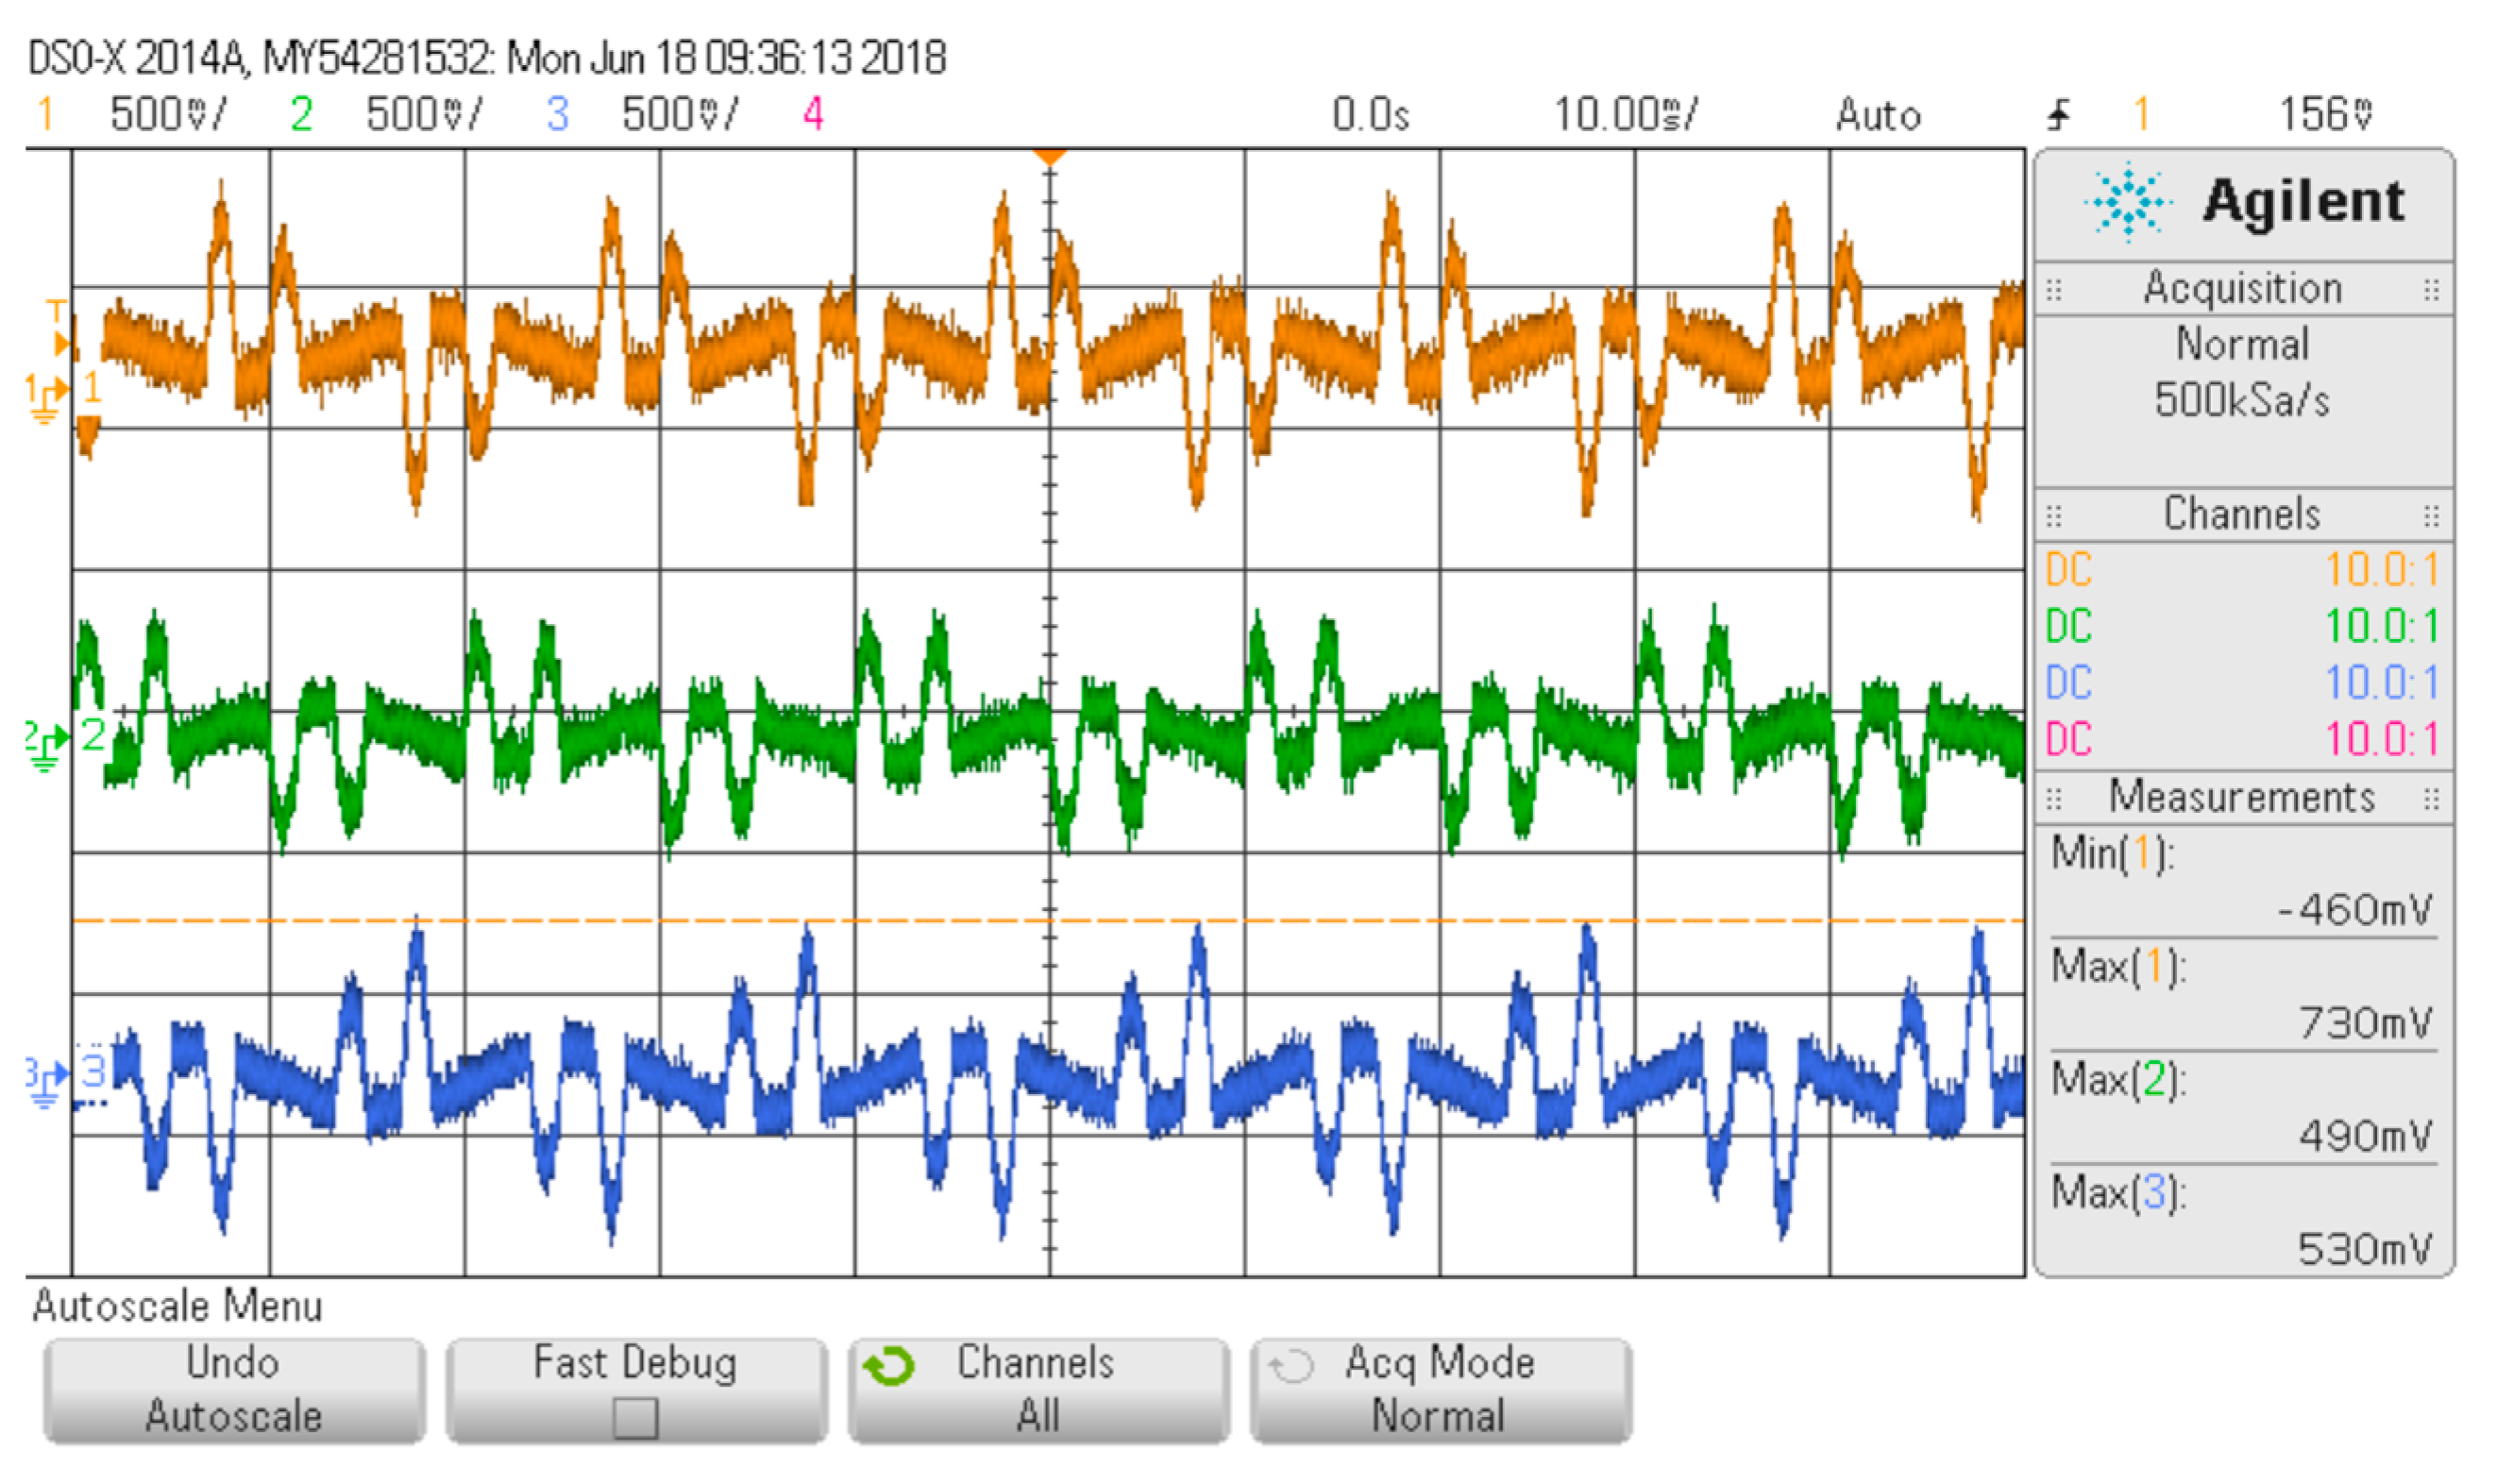The height and width of the screenshot is (1484, 2497).
Task: Select channel 4 indicator in status bar
Action: click(x=813, y=114)
